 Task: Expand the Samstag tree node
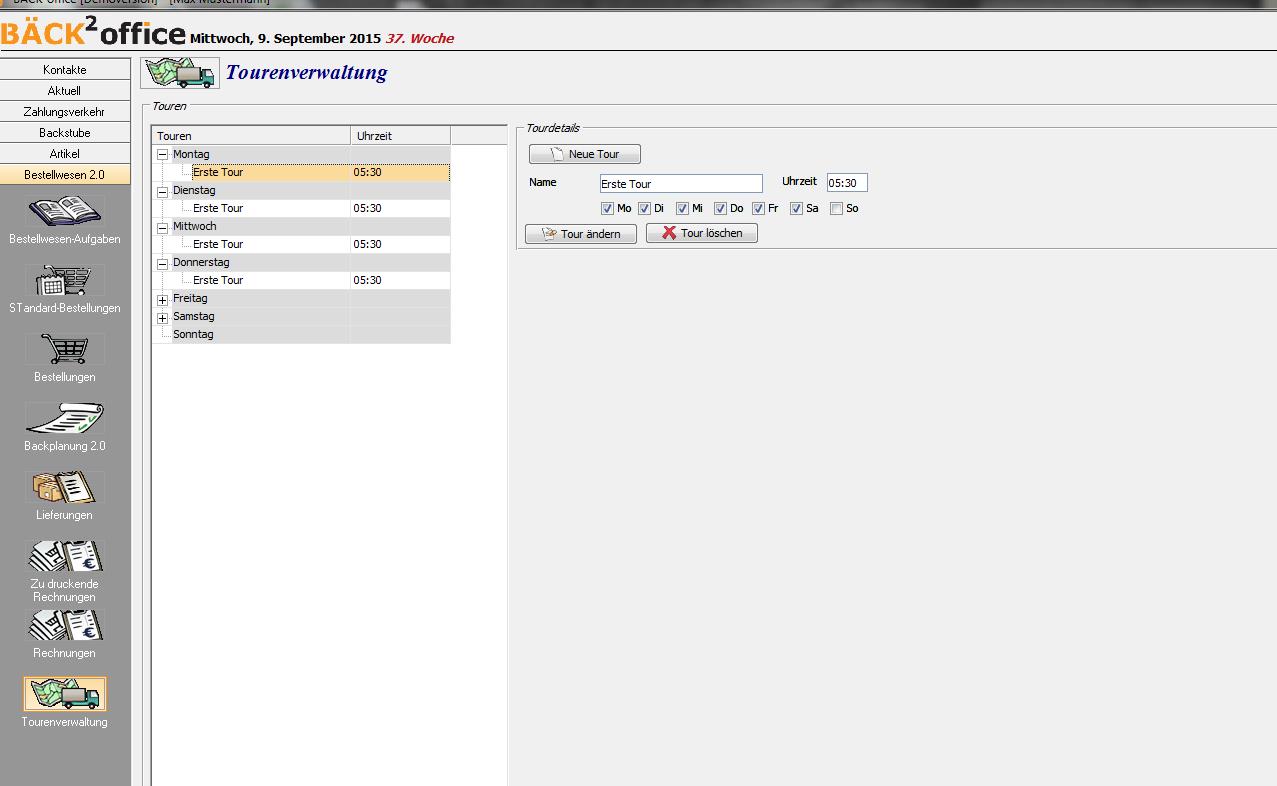click(x=162, y=317)
